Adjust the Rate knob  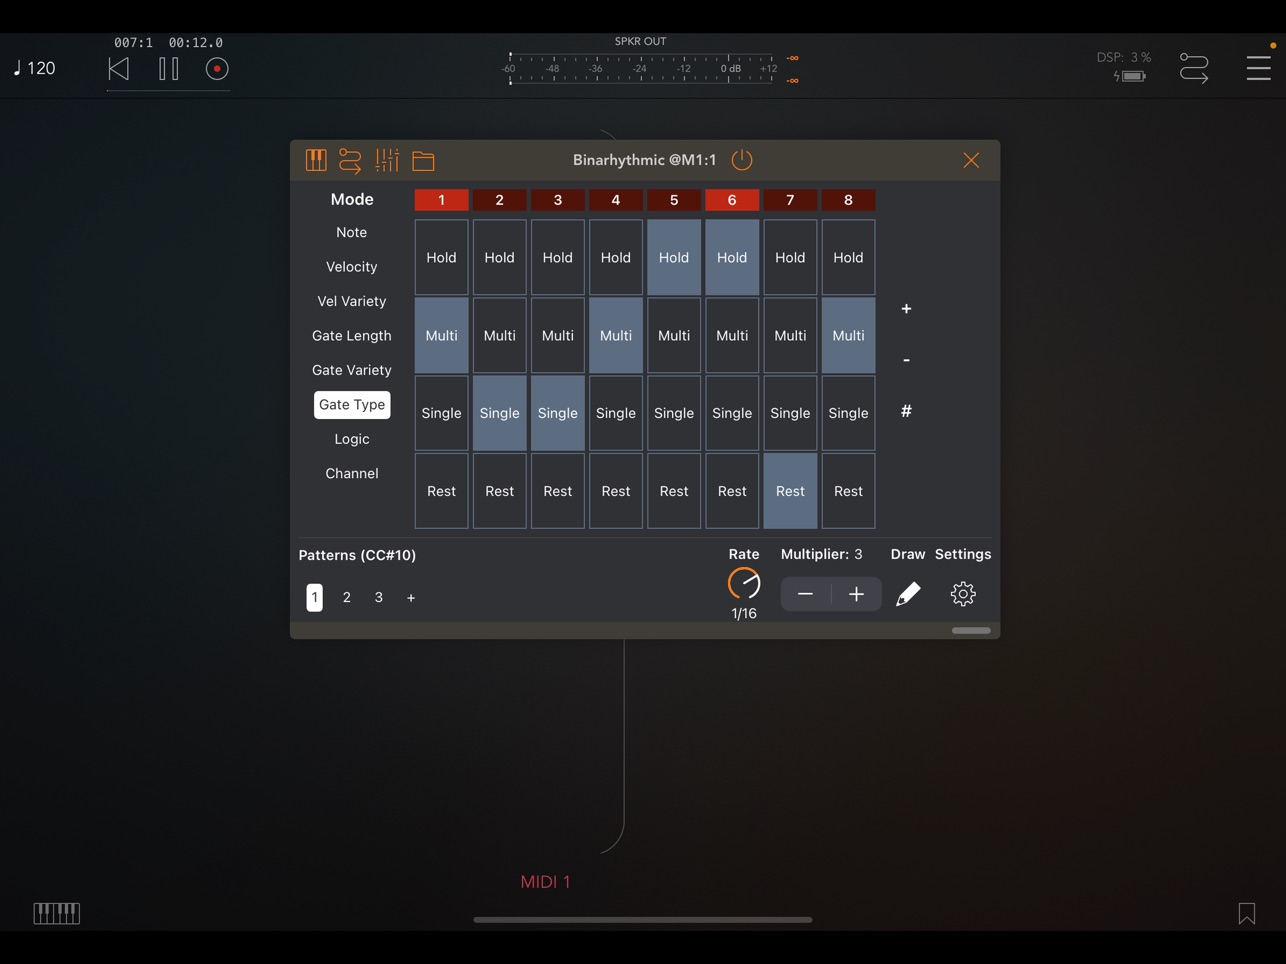click(744, 583)
